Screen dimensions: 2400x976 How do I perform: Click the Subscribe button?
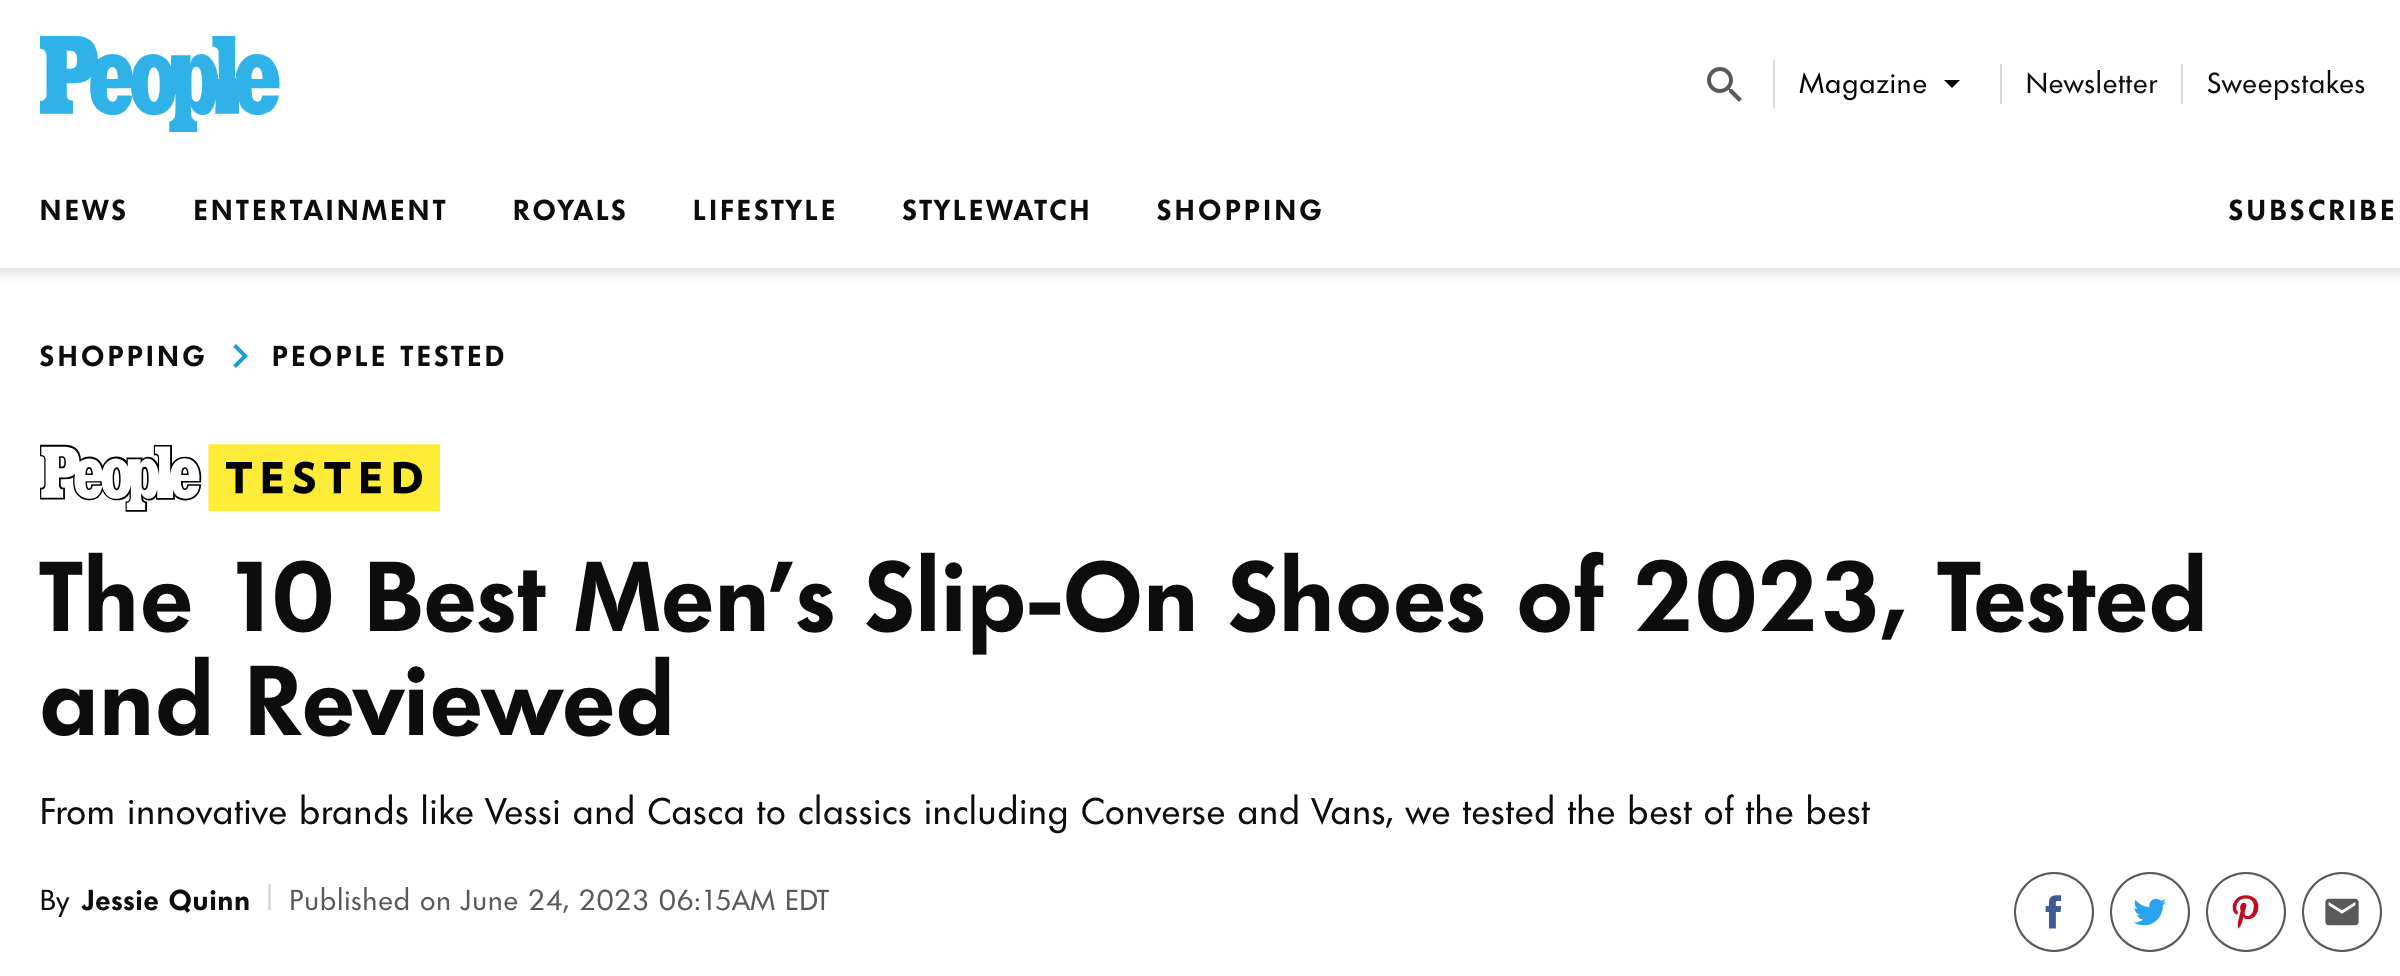2312,210
